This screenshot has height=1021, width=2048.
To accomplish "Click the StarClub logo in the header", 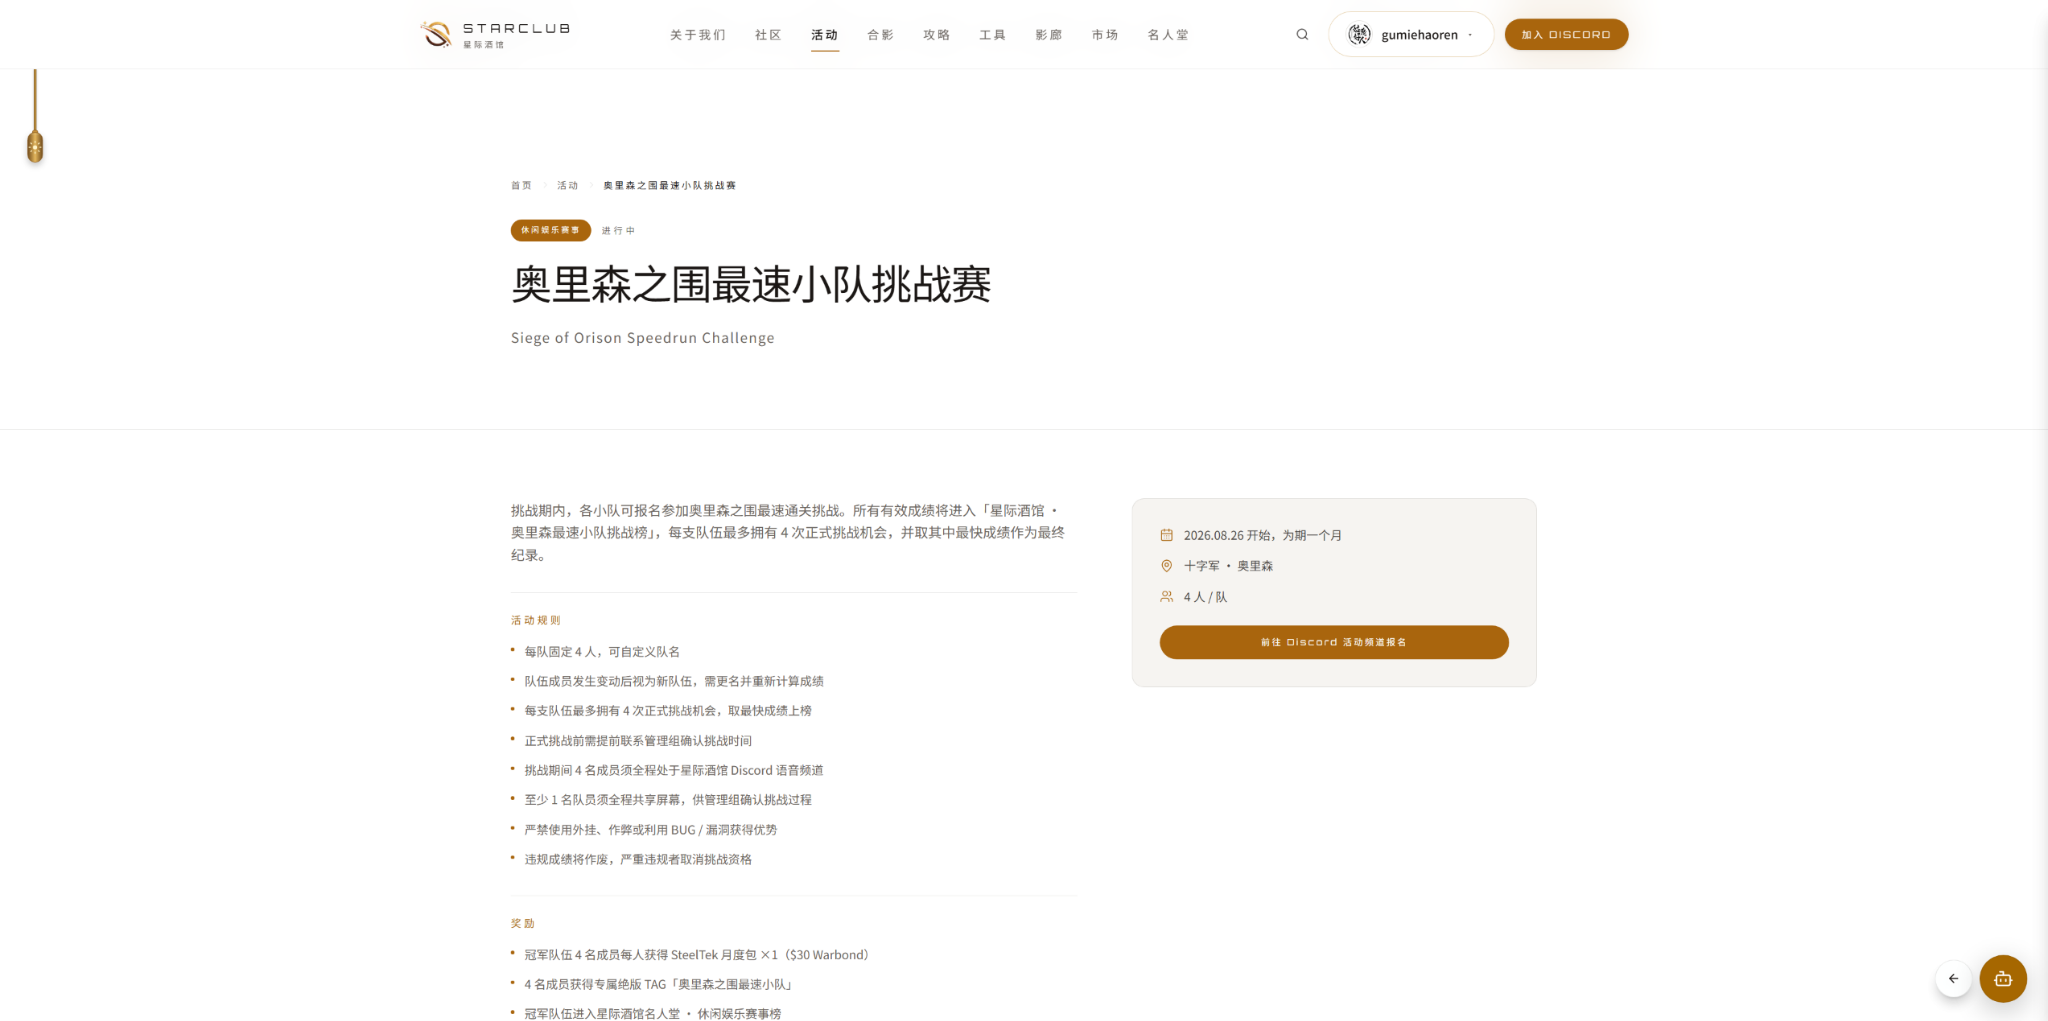I will coord(495,34).
